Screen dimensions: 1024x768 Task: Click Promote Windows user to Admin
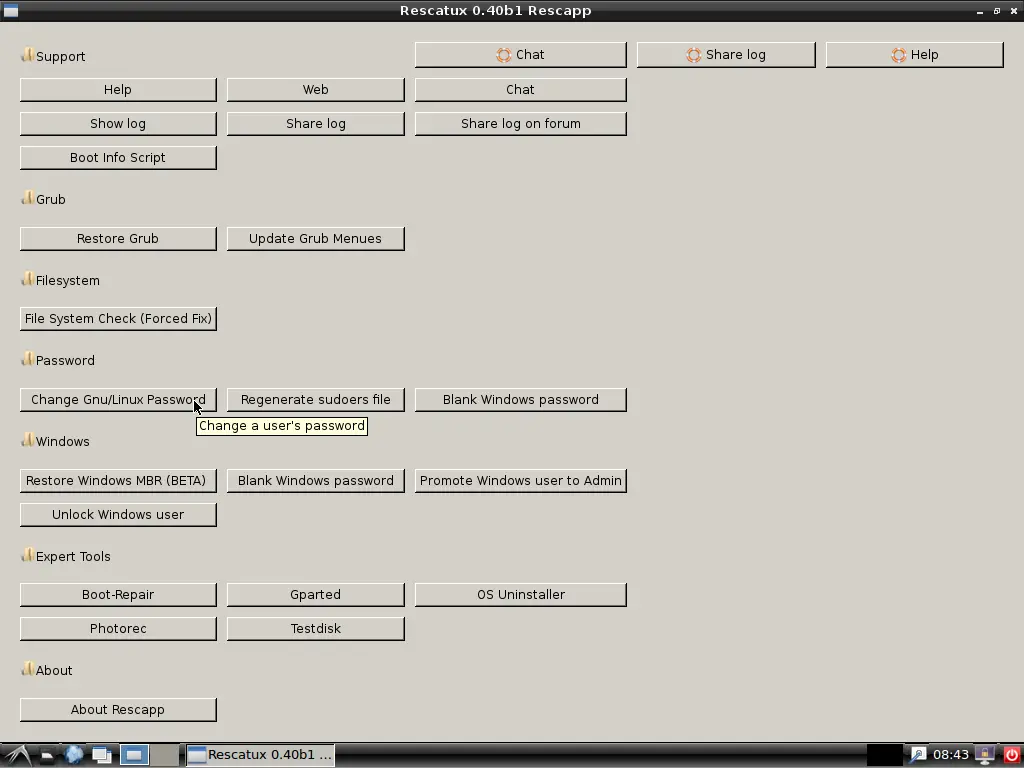[x=520, y=481]
